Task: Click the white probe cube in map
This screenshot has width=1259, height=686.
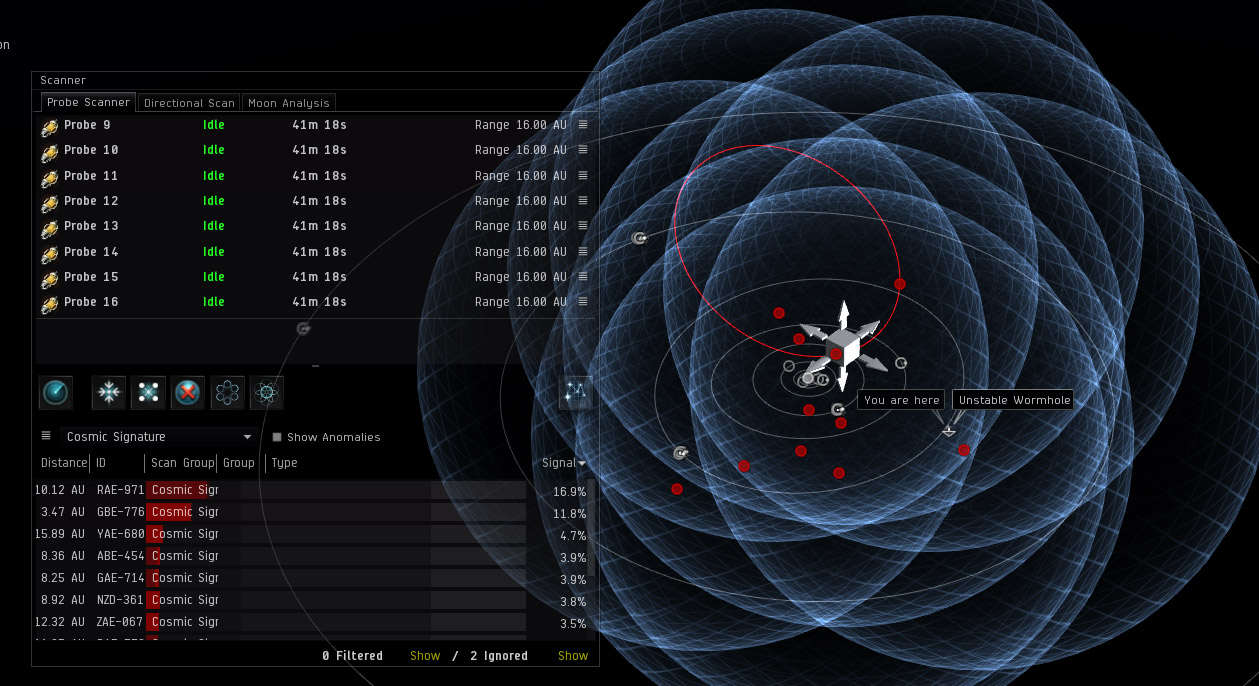Action: [x=843, y=347]
